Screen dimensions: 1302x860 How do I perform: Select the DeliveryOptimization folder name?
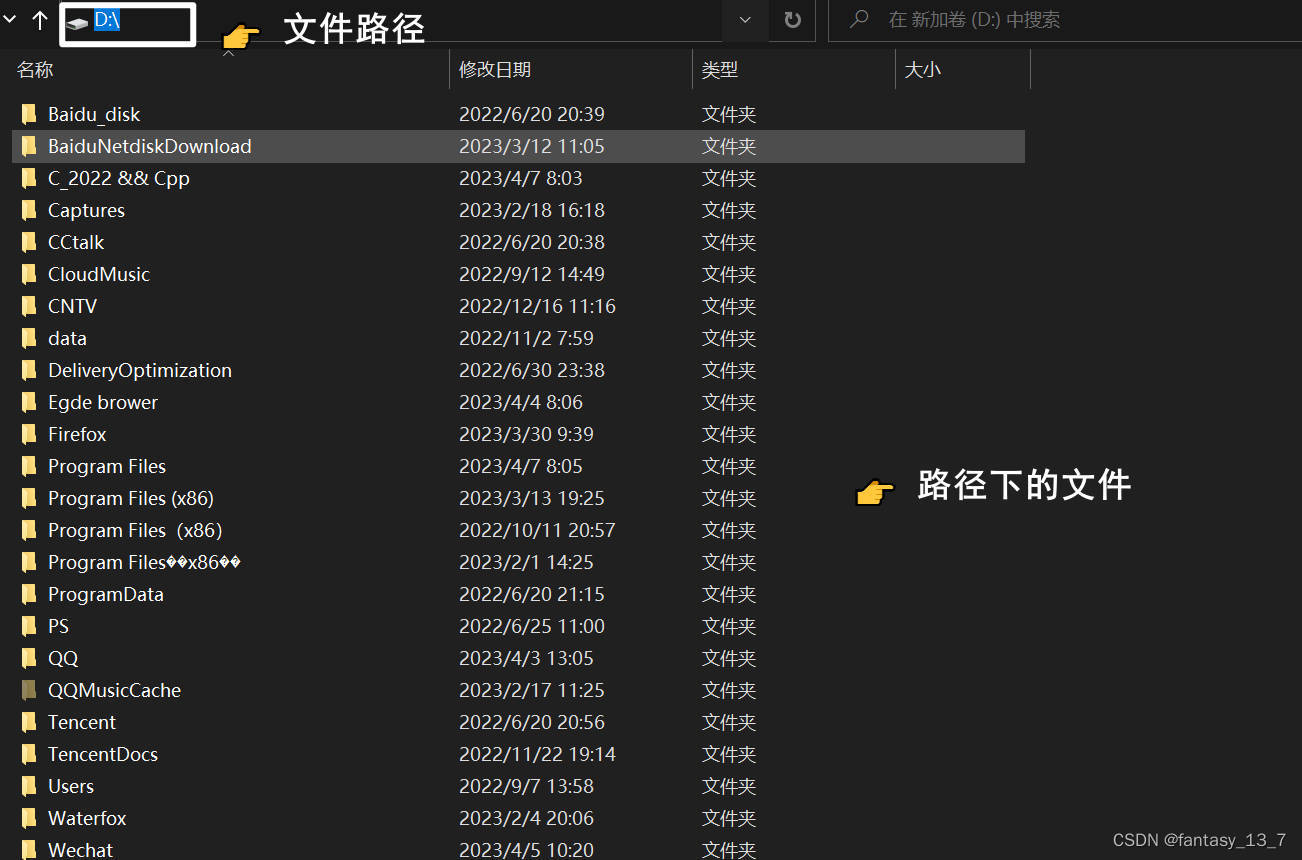tap(140, 370)
